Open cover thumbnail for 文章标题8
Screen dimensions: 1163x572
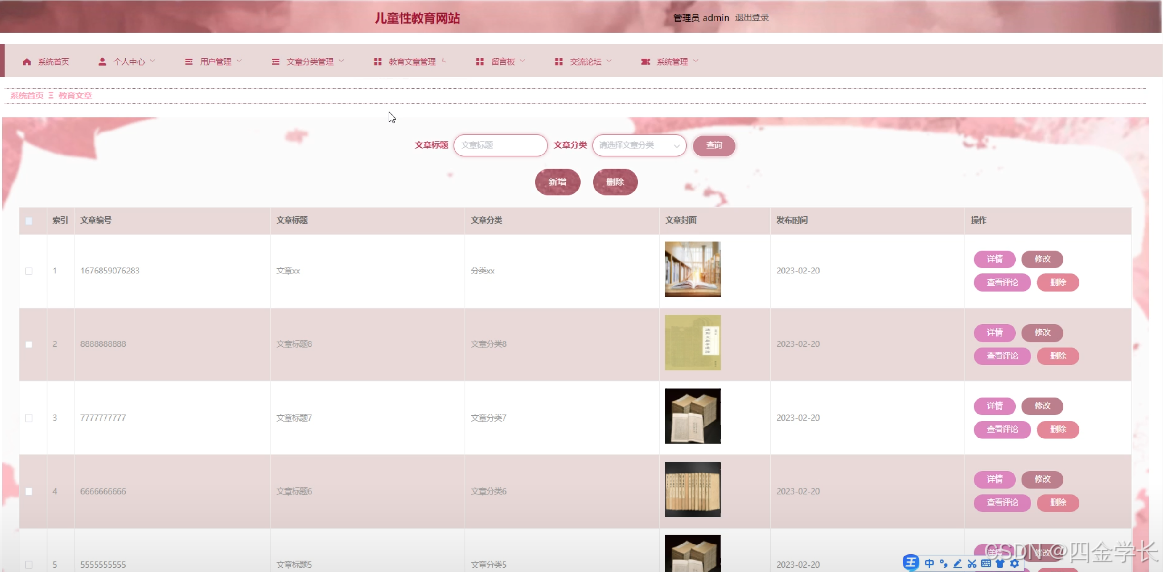tap(693, 343)
